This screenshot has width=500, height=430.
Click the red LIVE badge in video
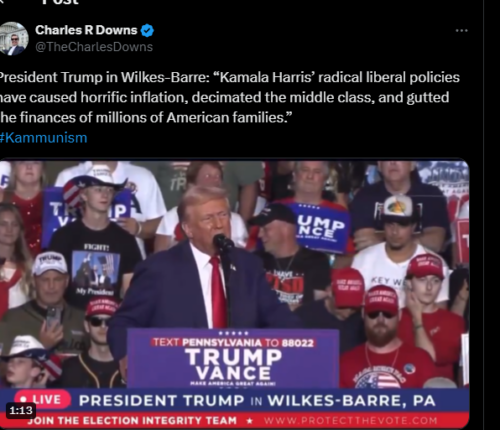[42, 399]
